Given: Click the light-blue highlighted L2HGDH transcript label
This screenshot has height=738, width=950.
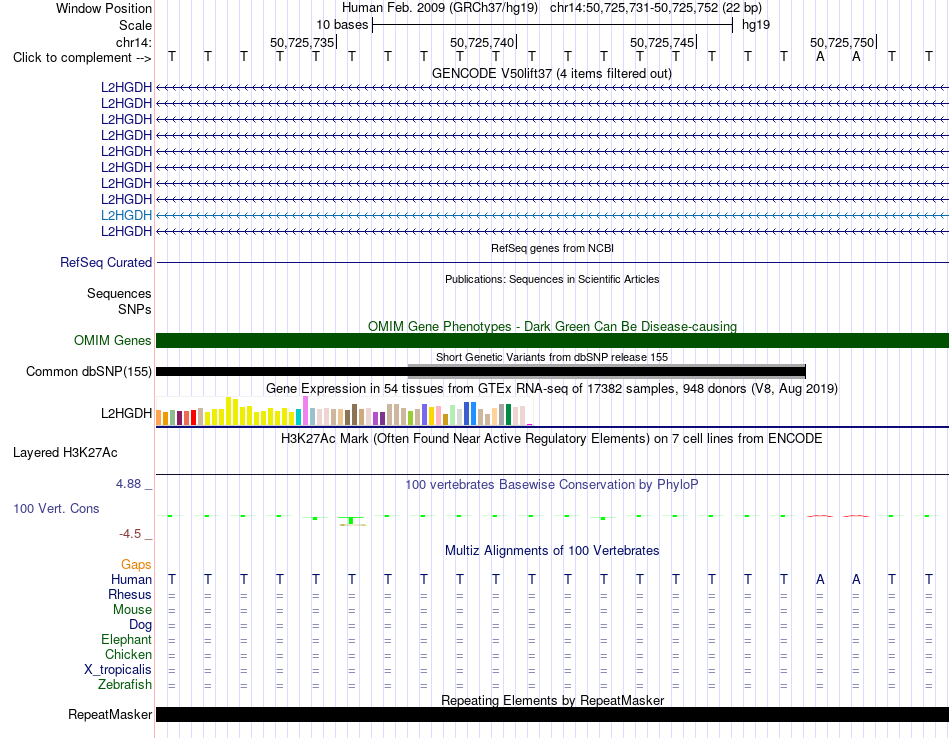Looking at the screenshot, I should (126, 215).
